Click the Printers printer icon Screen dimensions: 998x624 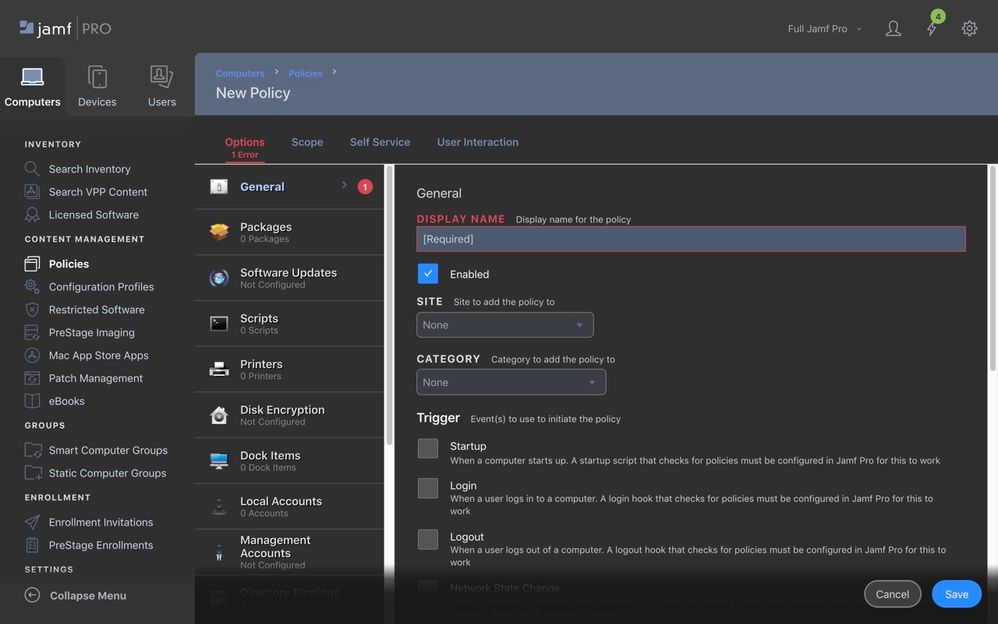click(x=219, y=369)
